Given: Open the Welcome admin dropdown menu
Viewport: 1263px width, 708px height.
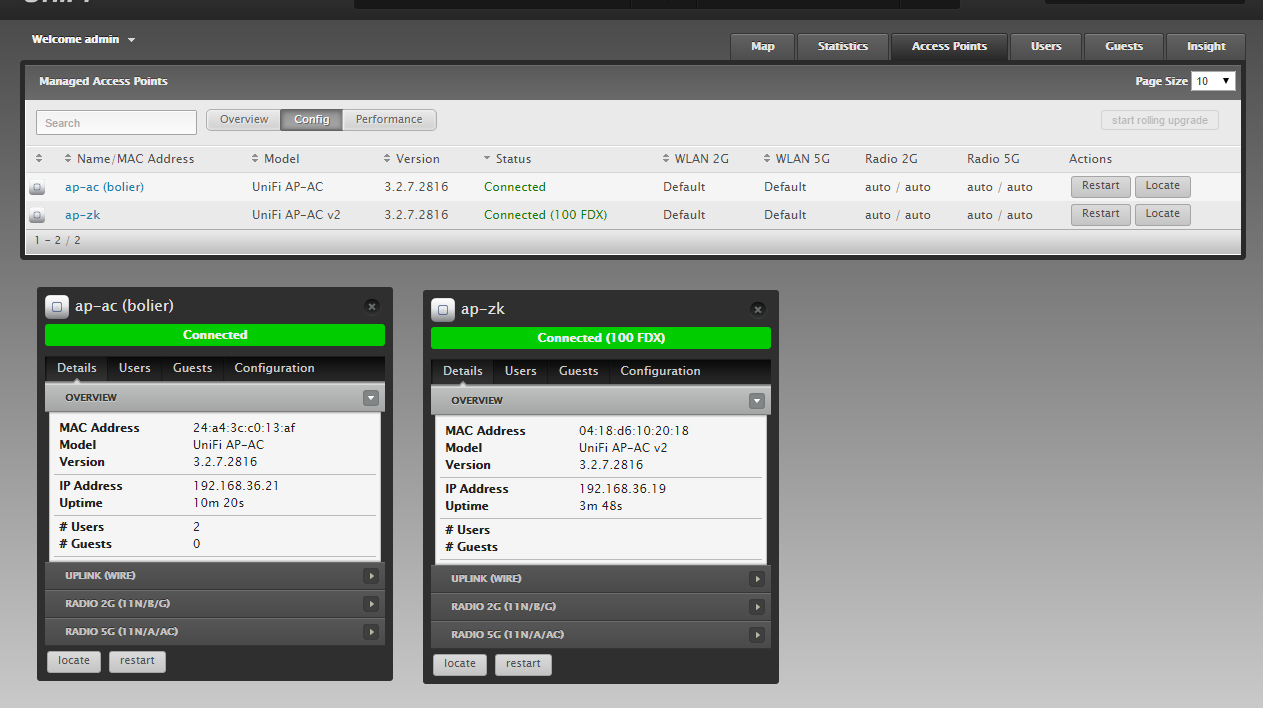Looking at the screenshot, I should tap(84, 40).
